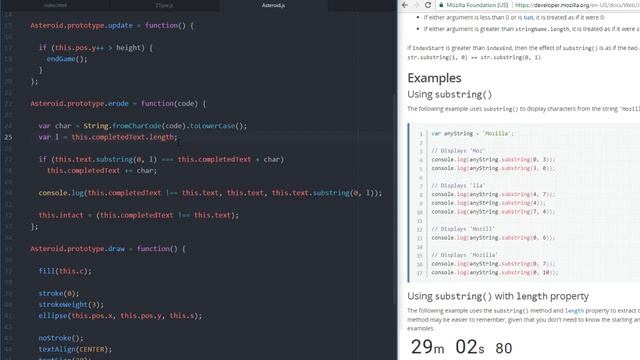Click the 'Asteroid.prototype.draw' function line
640x360 pixels.
108,249
